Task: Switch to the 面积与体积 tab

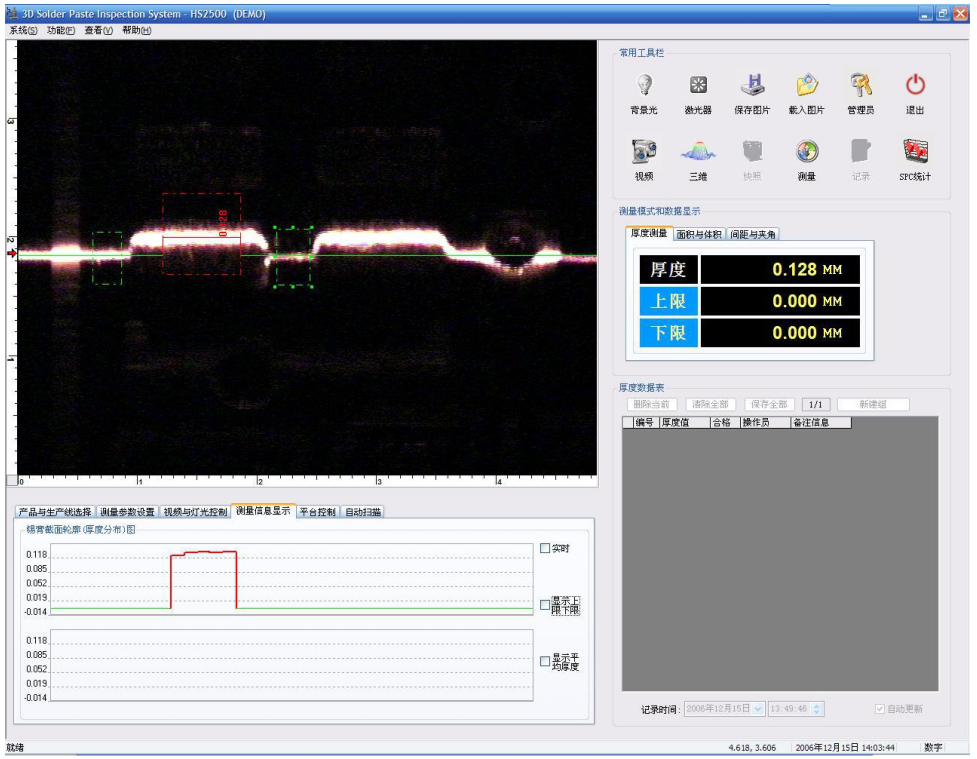Action: coord(698,234)
